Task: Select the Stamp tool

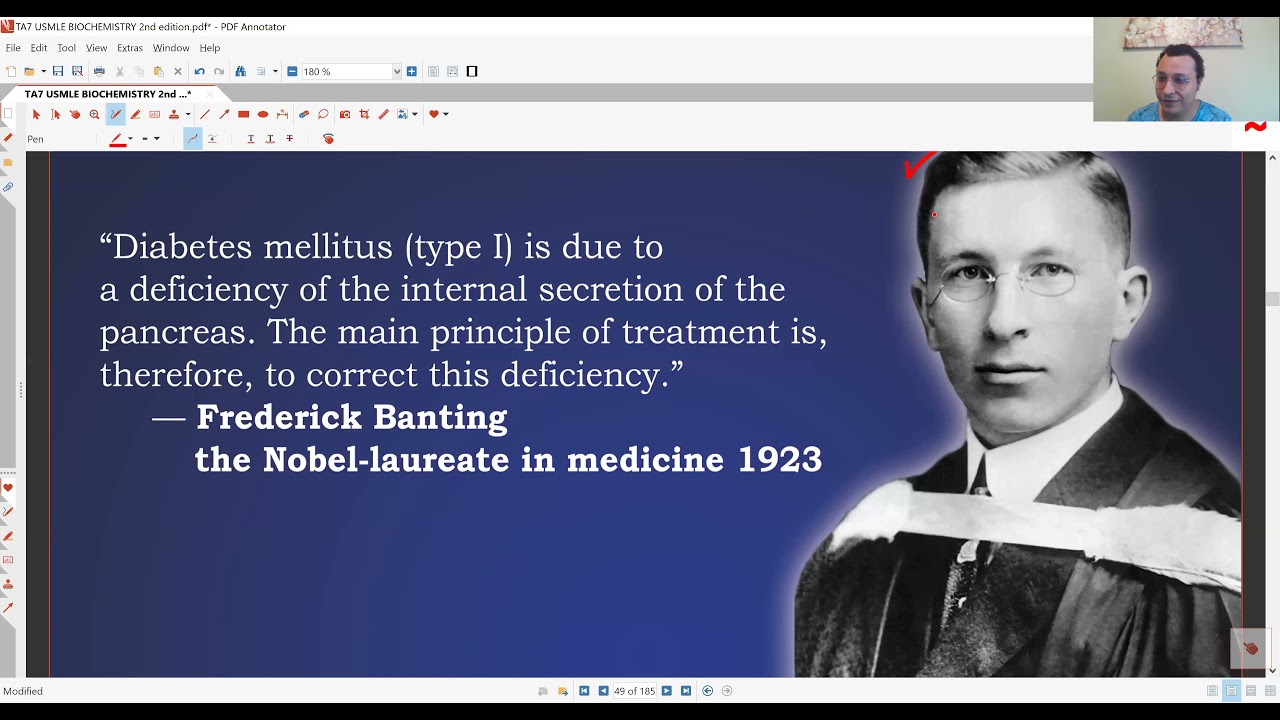Action: (x=174, y=114)
